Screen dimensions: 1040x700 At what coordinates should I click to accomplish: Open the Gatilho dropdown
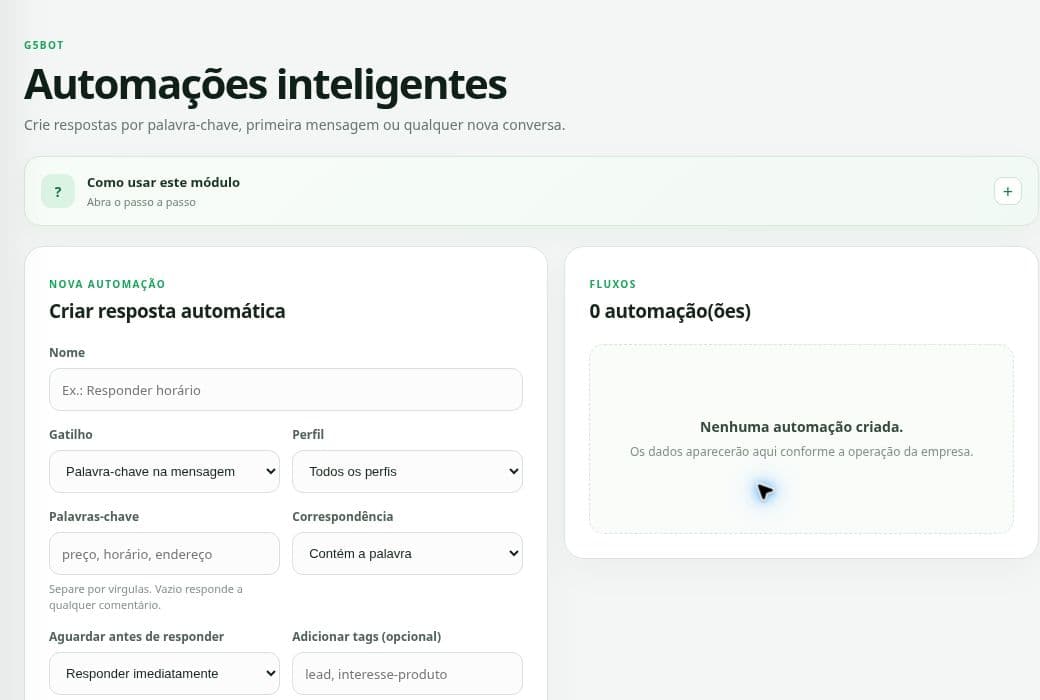(164, 472)
